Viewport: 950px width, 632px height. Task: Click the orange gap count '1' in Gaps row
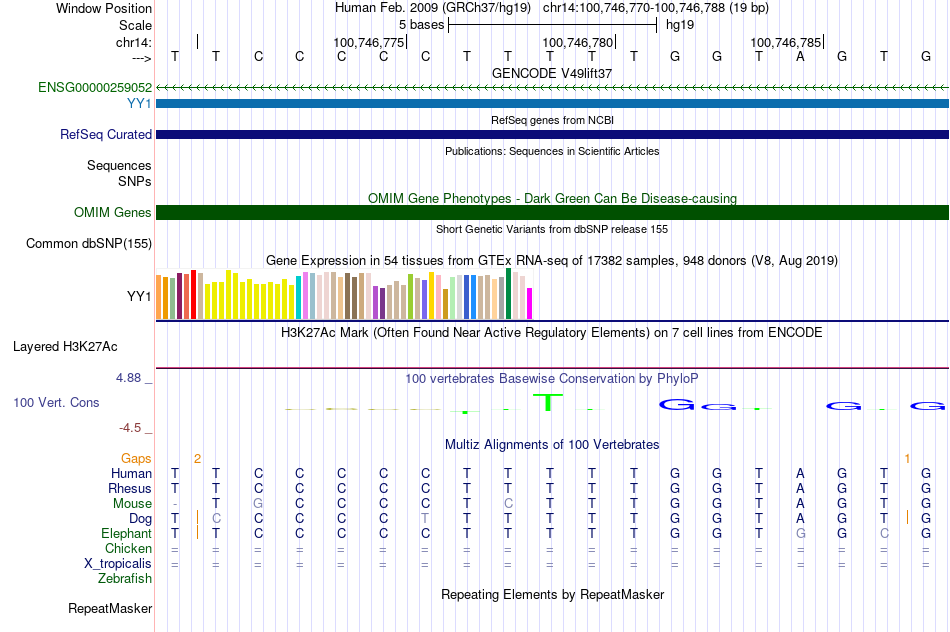pyautogui.click(x=907, y=459)
